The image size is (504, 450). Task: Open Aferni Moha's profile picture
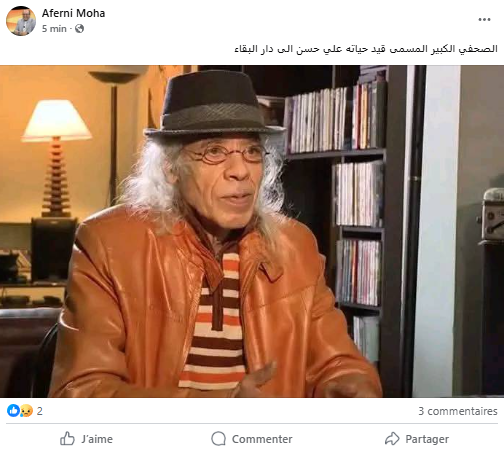coord(21,21)
